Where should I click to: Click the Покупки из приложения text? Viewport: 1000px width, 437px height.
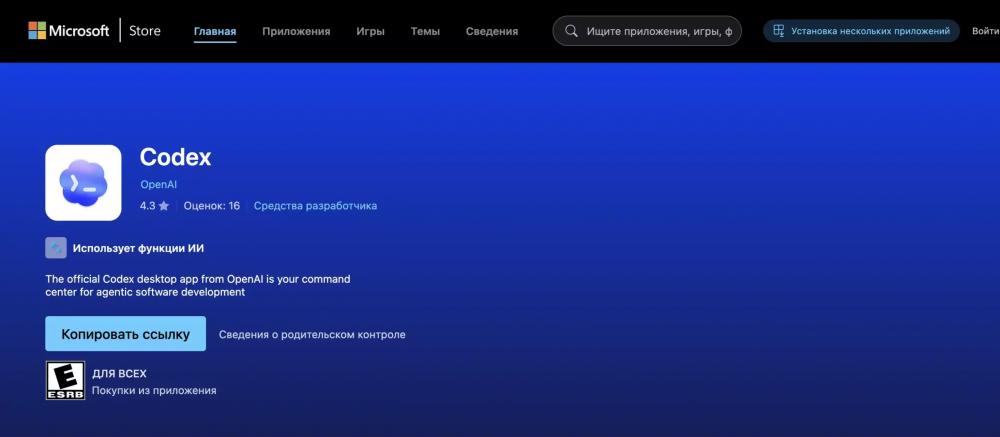(154, 390)
